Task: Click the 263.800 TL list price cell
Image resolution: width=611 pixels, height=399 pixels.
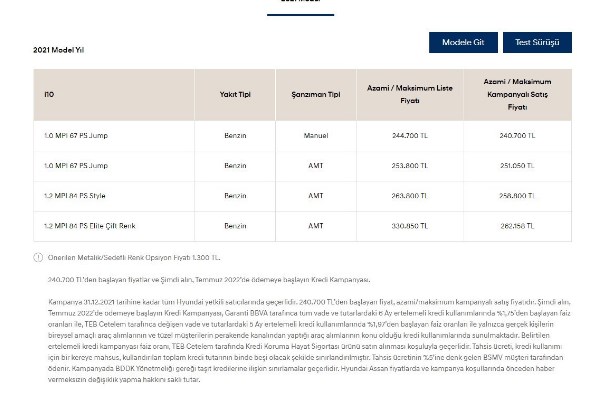Action: click(410, 196)
